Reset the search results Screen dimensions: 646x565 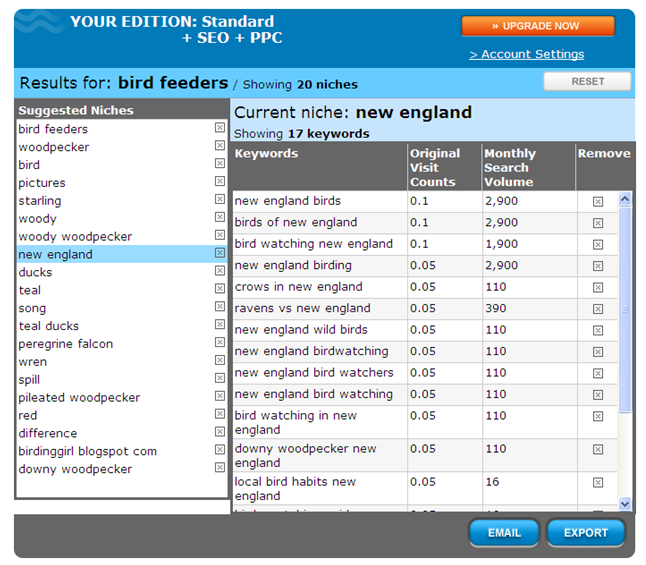coord(587,81)
